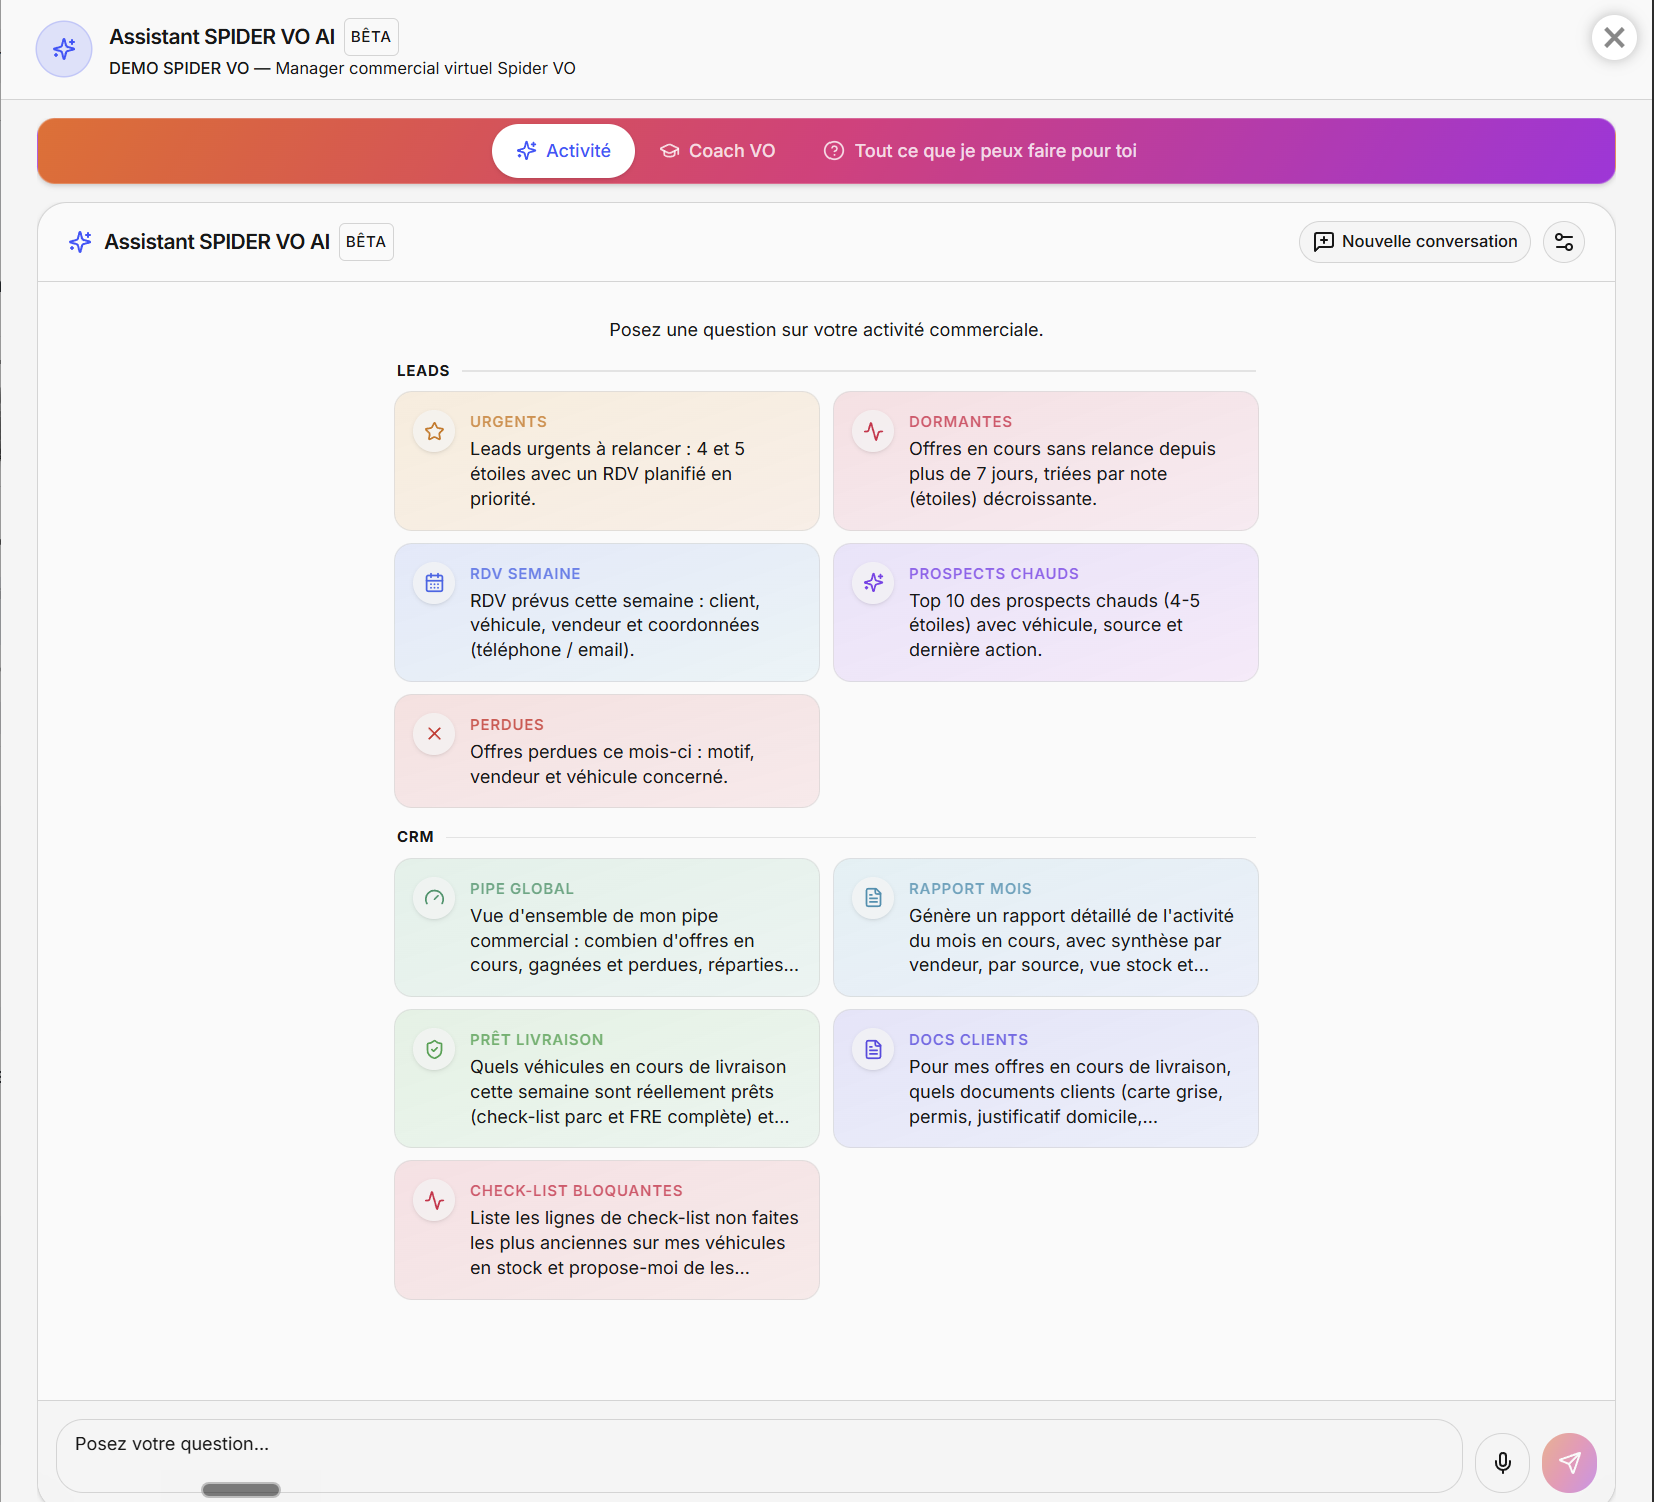Choose the PRÊT LIVRAISON suggestion text
This screenshot has width=1654, height=1502.
point(630,1092)
